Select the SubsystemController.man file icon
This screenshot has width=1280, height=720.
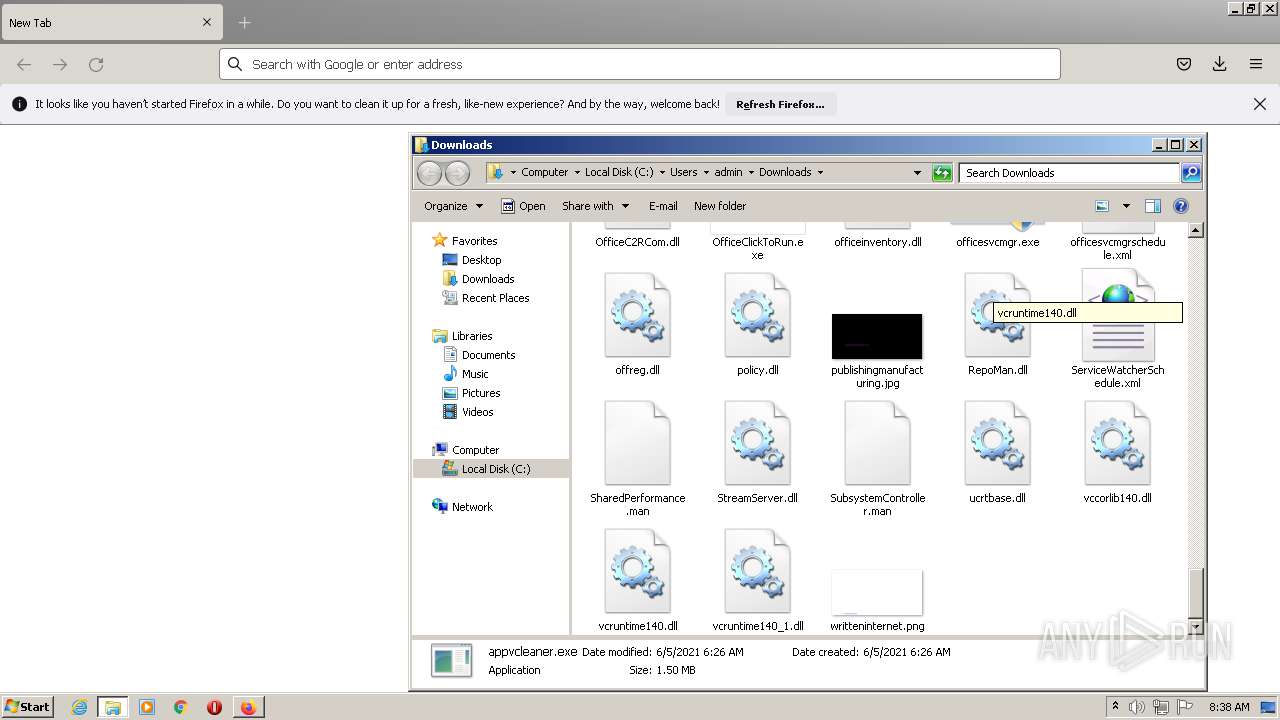tap(877, 443)
